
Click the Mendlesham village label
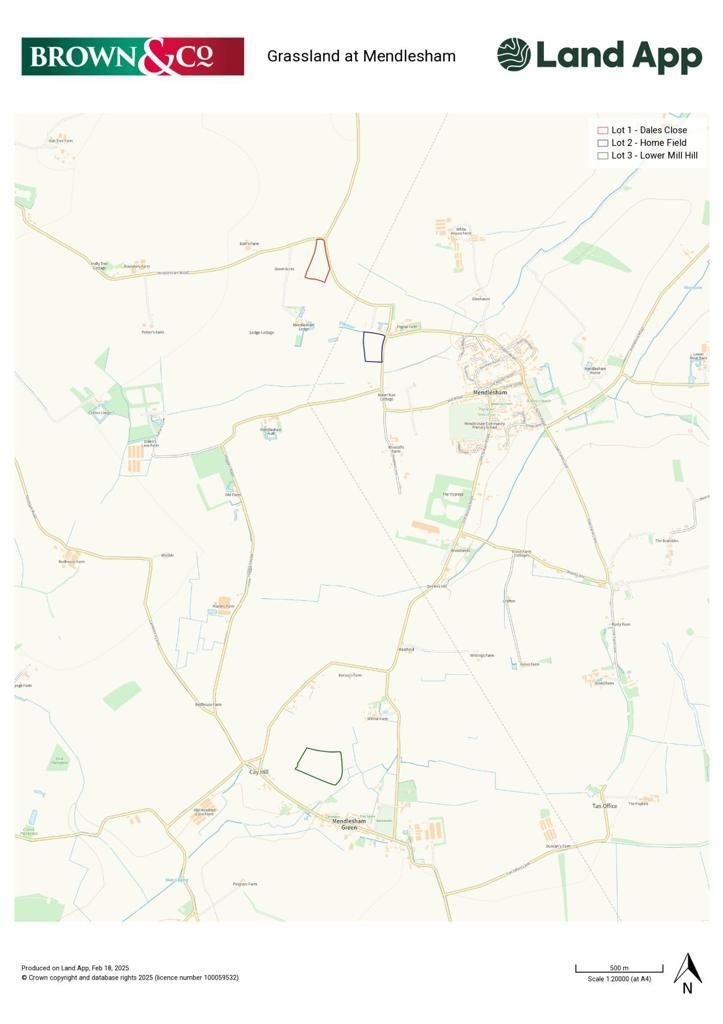click(490, 392)
